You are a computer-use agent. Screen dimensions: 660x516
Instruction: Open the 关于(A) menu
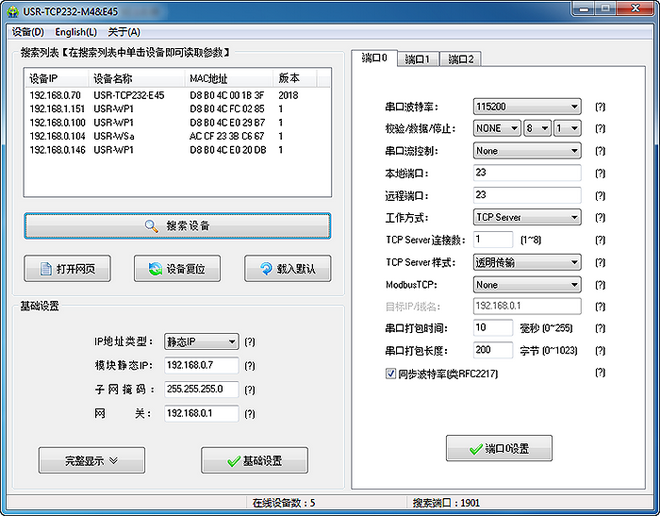(x=124, y=32)
